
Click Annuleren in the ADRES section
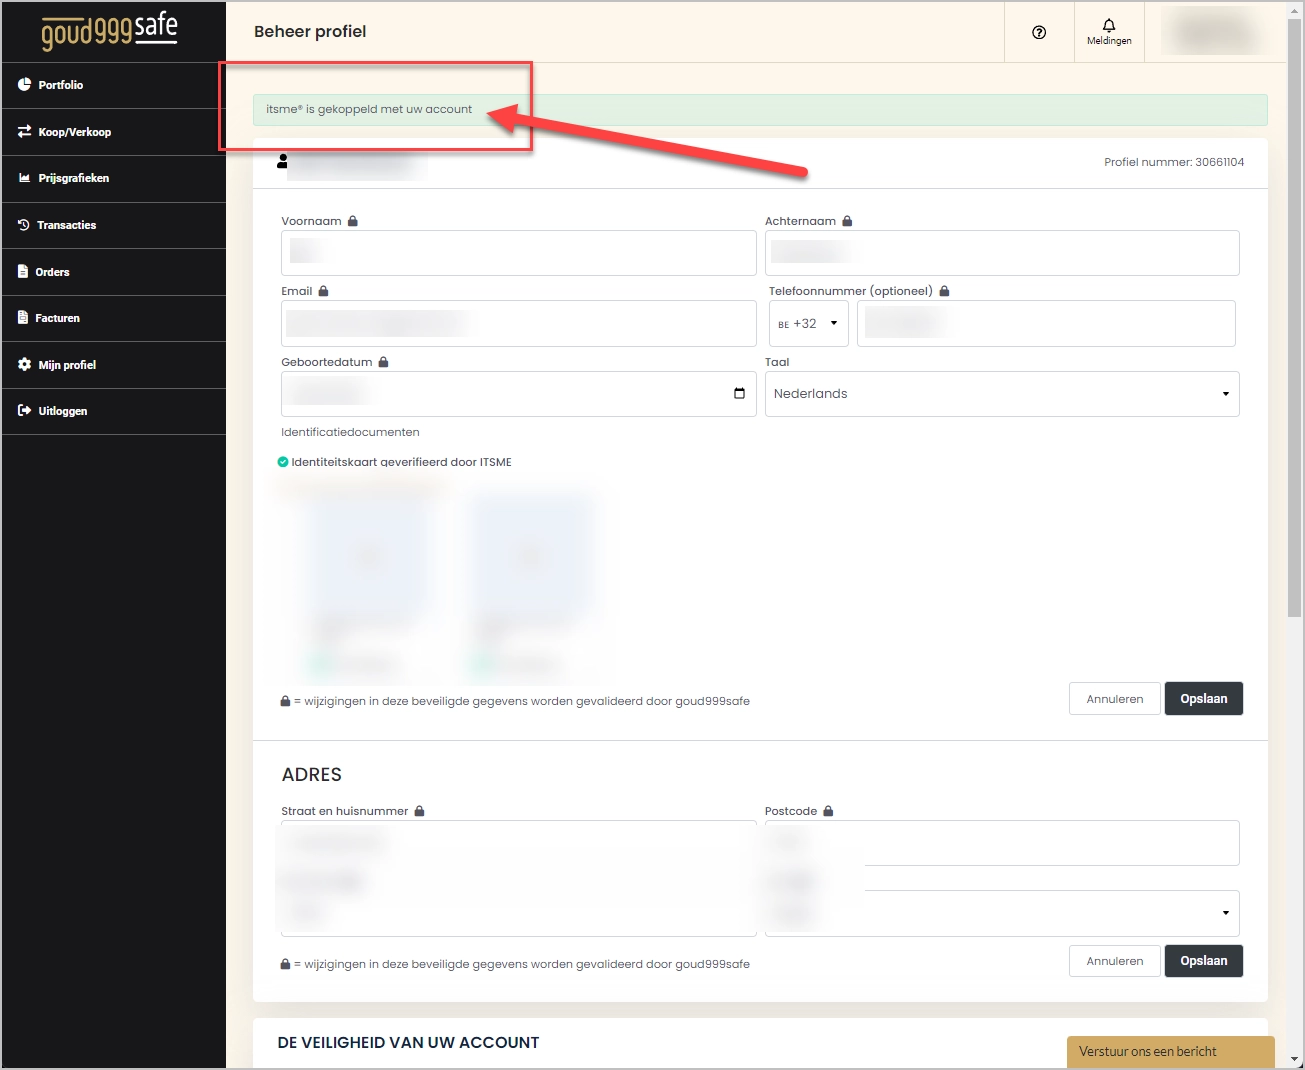coord(1115,961)
